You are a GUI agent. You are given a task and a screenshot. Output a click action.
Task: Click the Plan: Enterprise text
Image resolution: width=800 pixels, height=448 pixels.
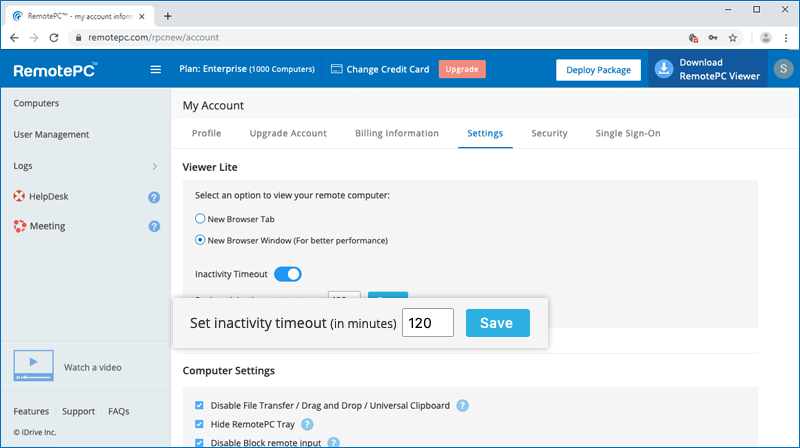pos(246,69)
